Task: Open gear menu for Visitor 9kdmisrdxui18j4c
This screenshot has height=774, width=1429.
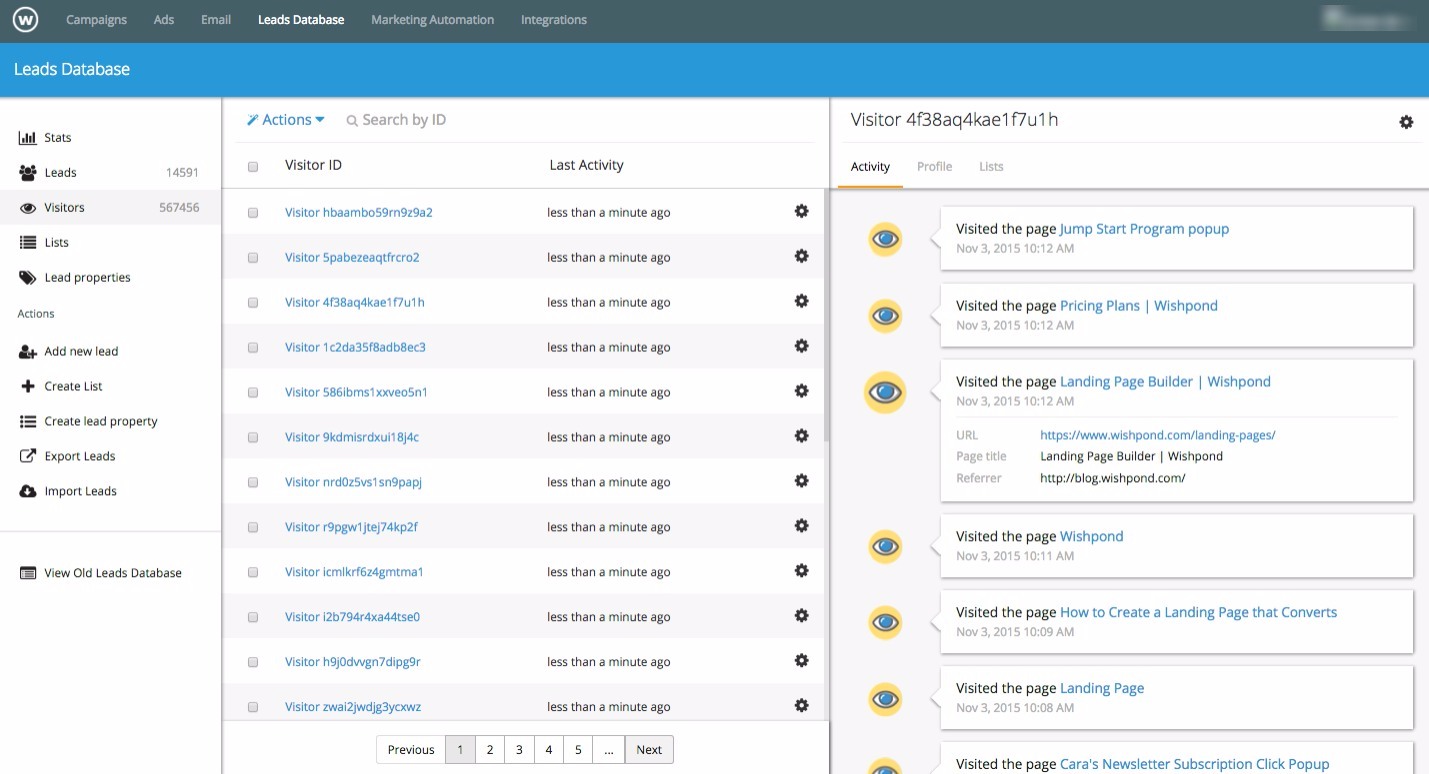Action: (x=801, y=436)
